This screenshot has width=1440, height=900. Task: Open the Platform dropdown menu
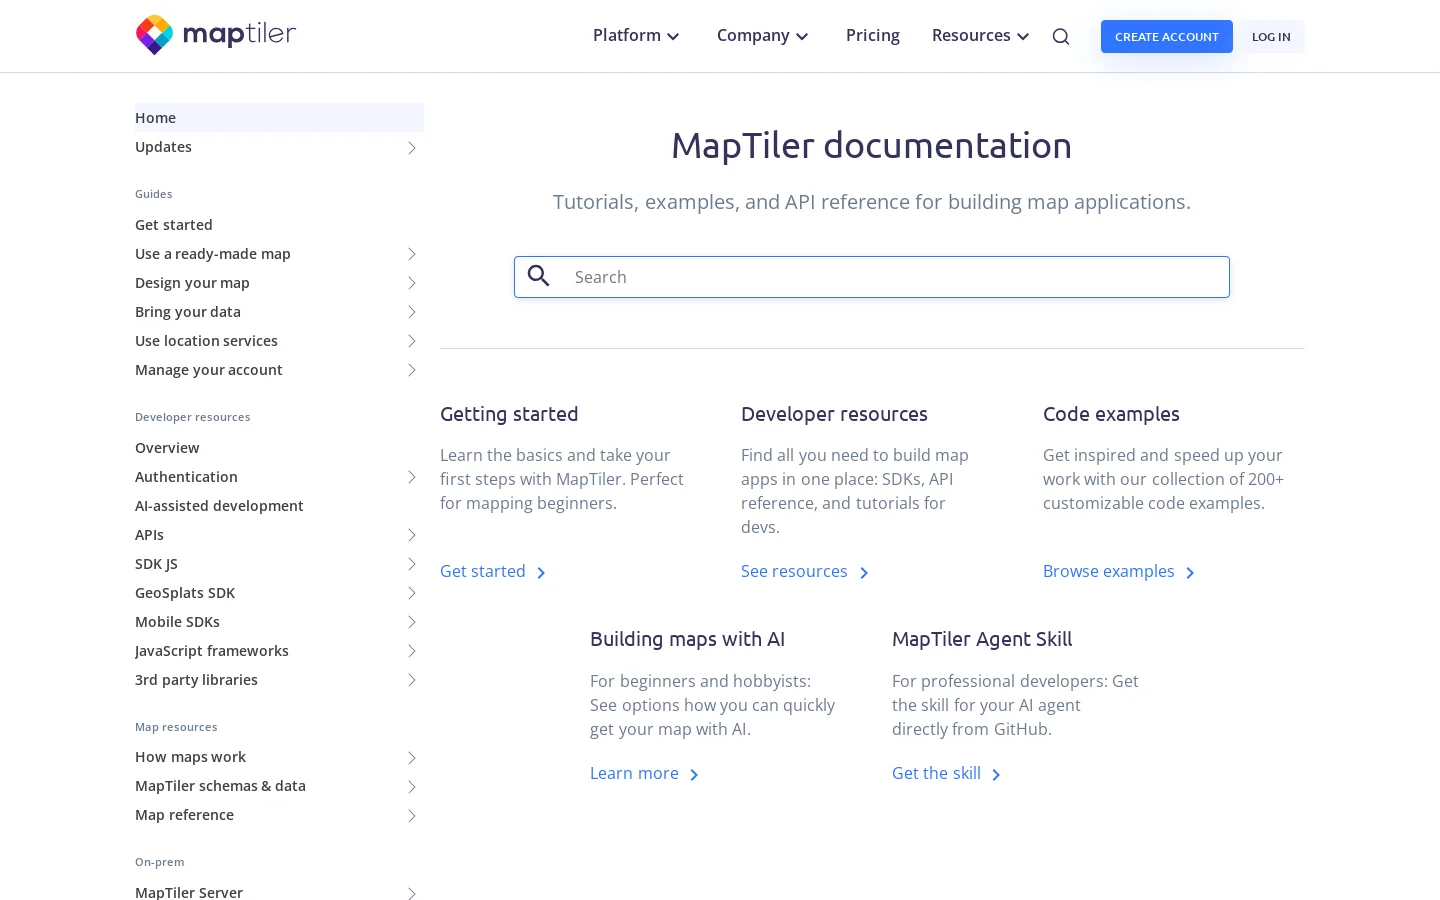point(637,36)
